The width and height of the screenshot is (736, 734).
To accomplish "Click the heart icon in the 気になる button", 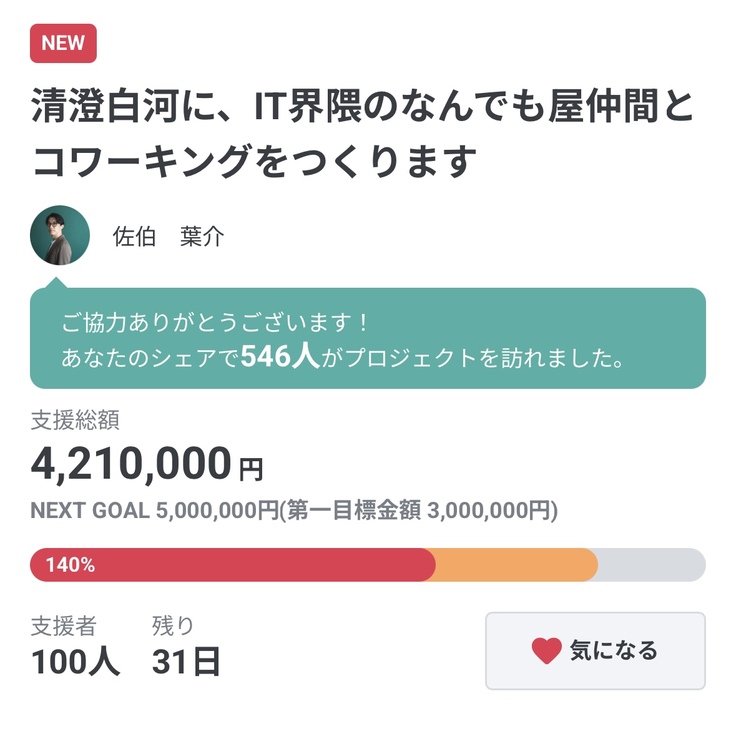I will click(546, 651).
